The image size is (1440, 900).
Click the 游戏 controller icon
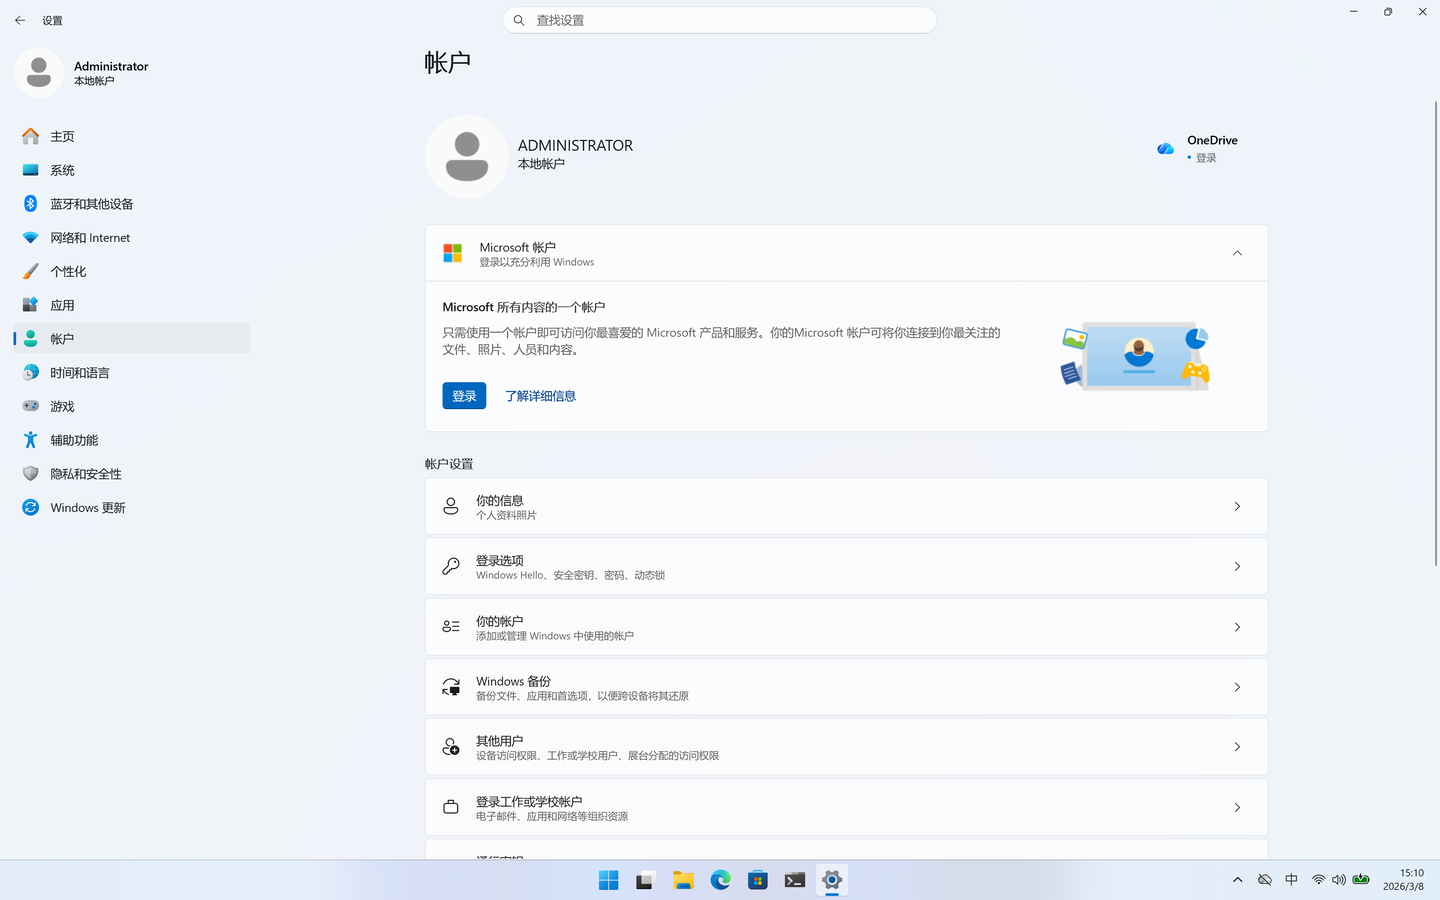click(31, 406)
